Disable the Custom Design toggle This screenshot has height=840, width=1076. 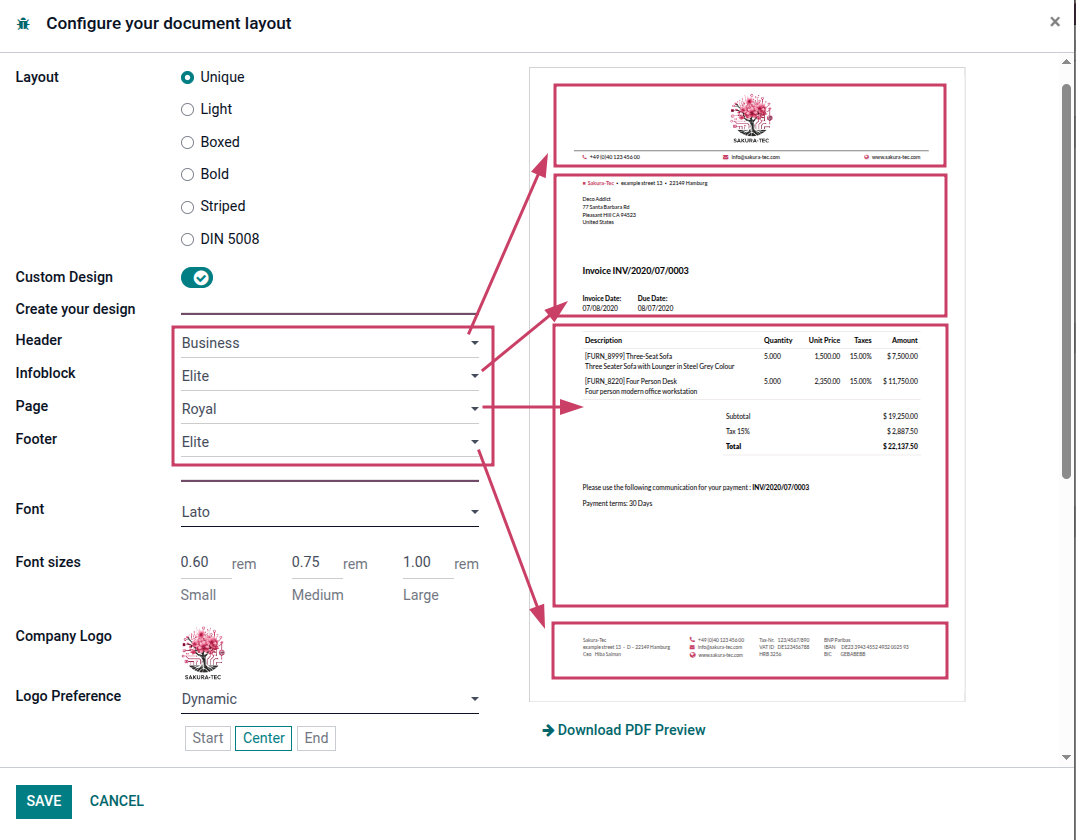197,278
